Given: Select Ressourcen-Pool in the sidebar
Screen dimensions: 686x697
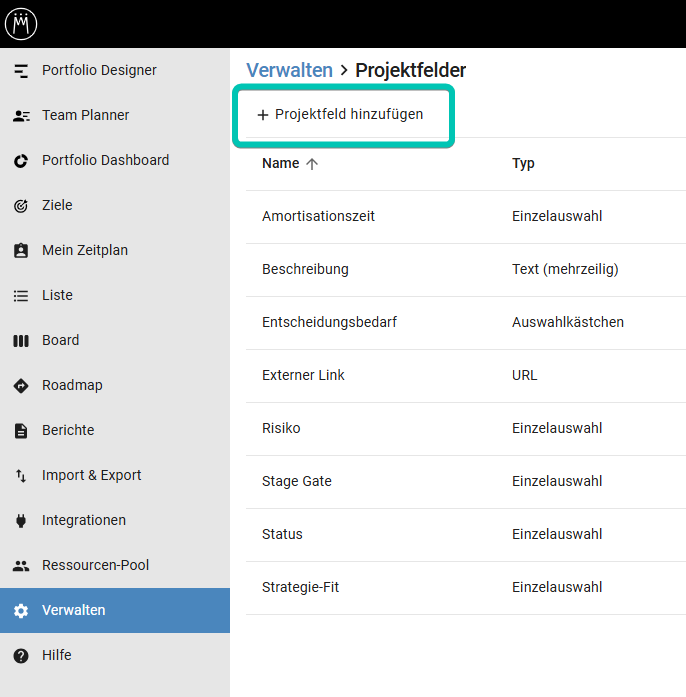Looking at the screenshot, I should tap(95, 566).
